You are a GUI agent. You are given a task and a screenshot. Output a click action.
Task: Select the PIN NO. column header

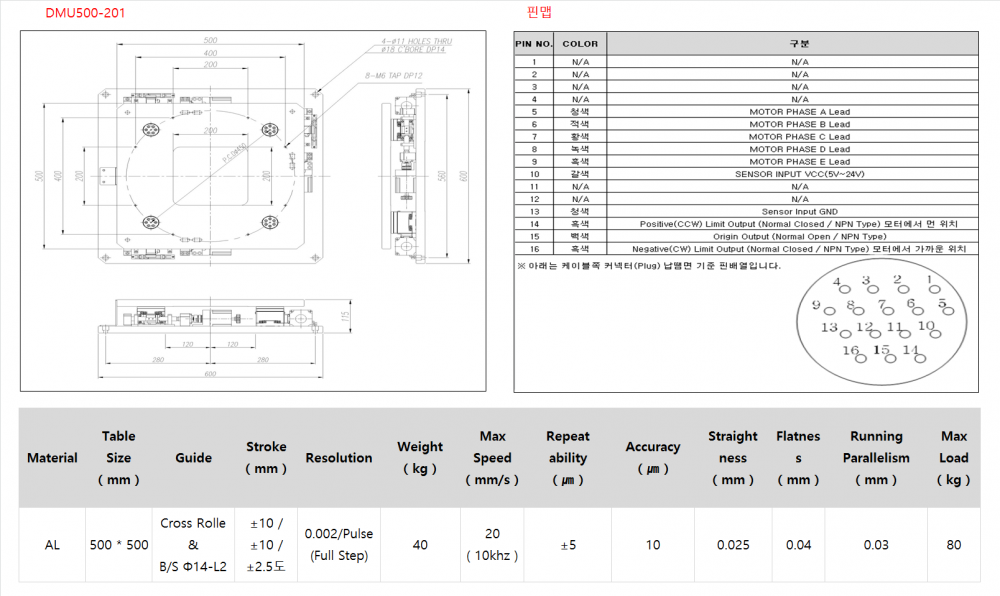pyautogui.click(x=534, y=44)
